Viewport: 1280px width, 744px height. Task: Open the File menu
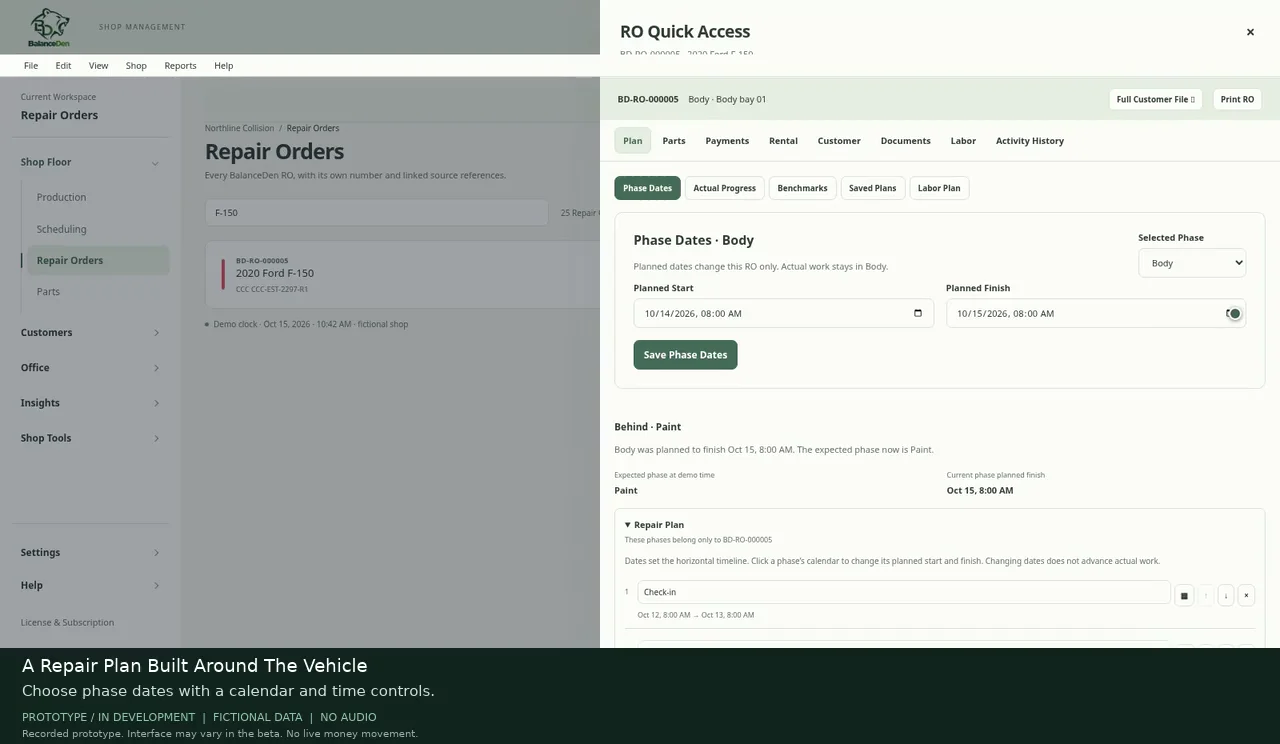point(31,65)
